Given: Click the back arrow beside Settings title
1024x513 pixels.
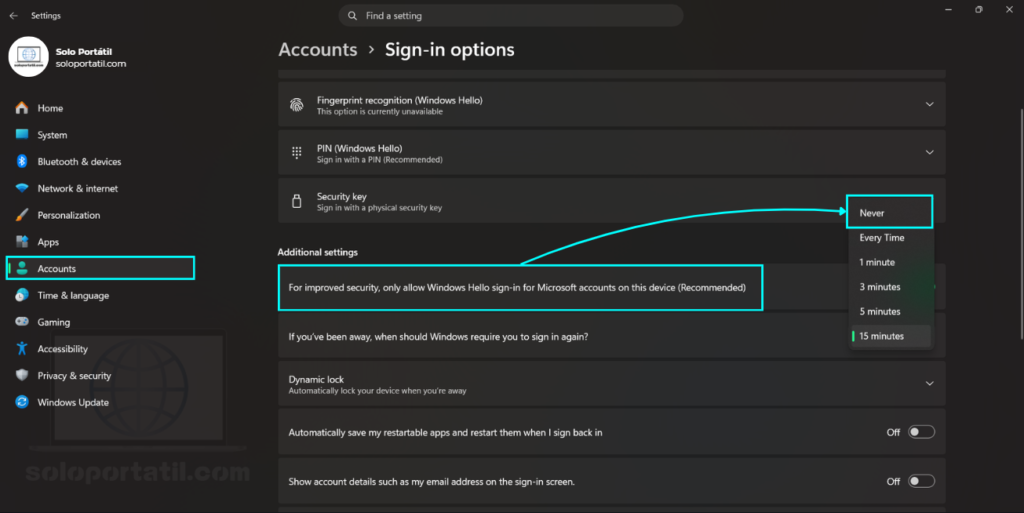Looking at the screenshot, I should click(14, 16).
